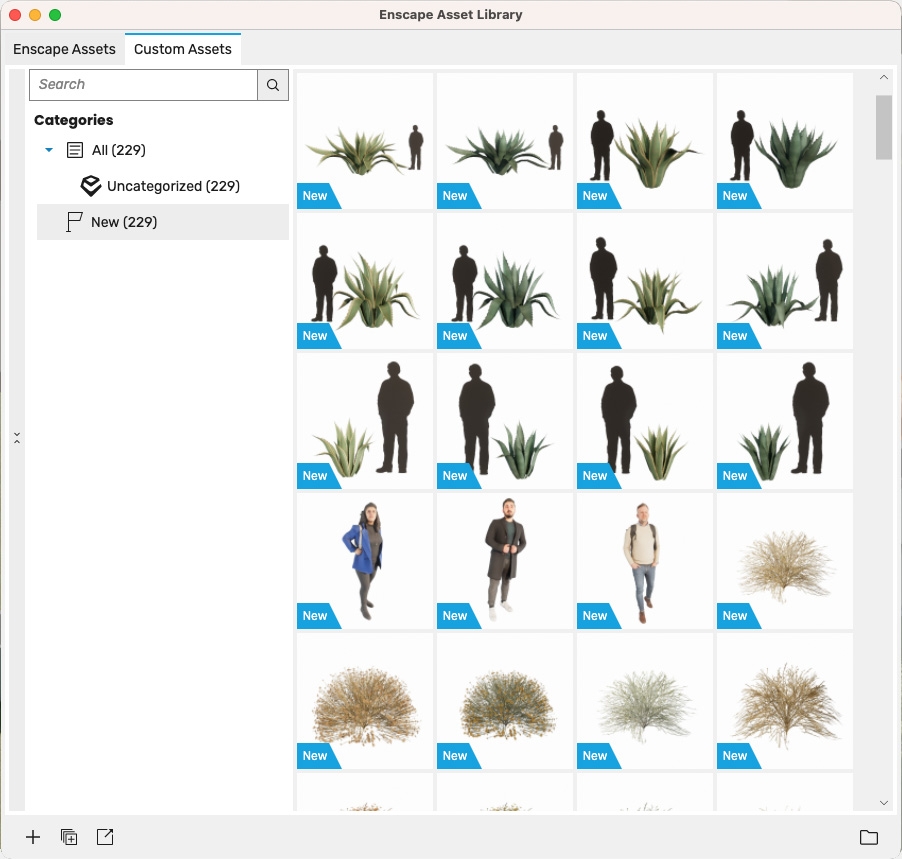Select the woman in blue jacket asset

(x=364, y=561)
